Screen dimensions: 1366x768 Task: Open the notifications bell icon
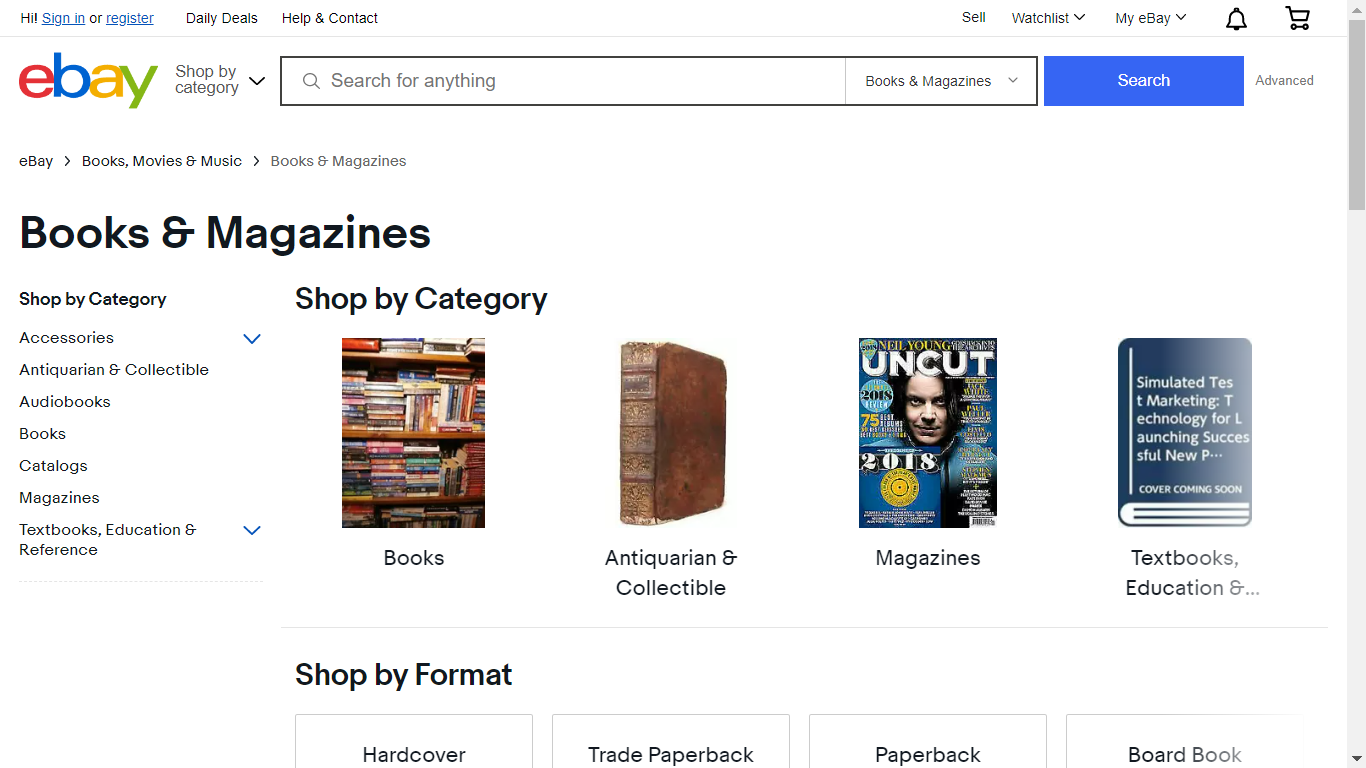(x=1237, y=19)
